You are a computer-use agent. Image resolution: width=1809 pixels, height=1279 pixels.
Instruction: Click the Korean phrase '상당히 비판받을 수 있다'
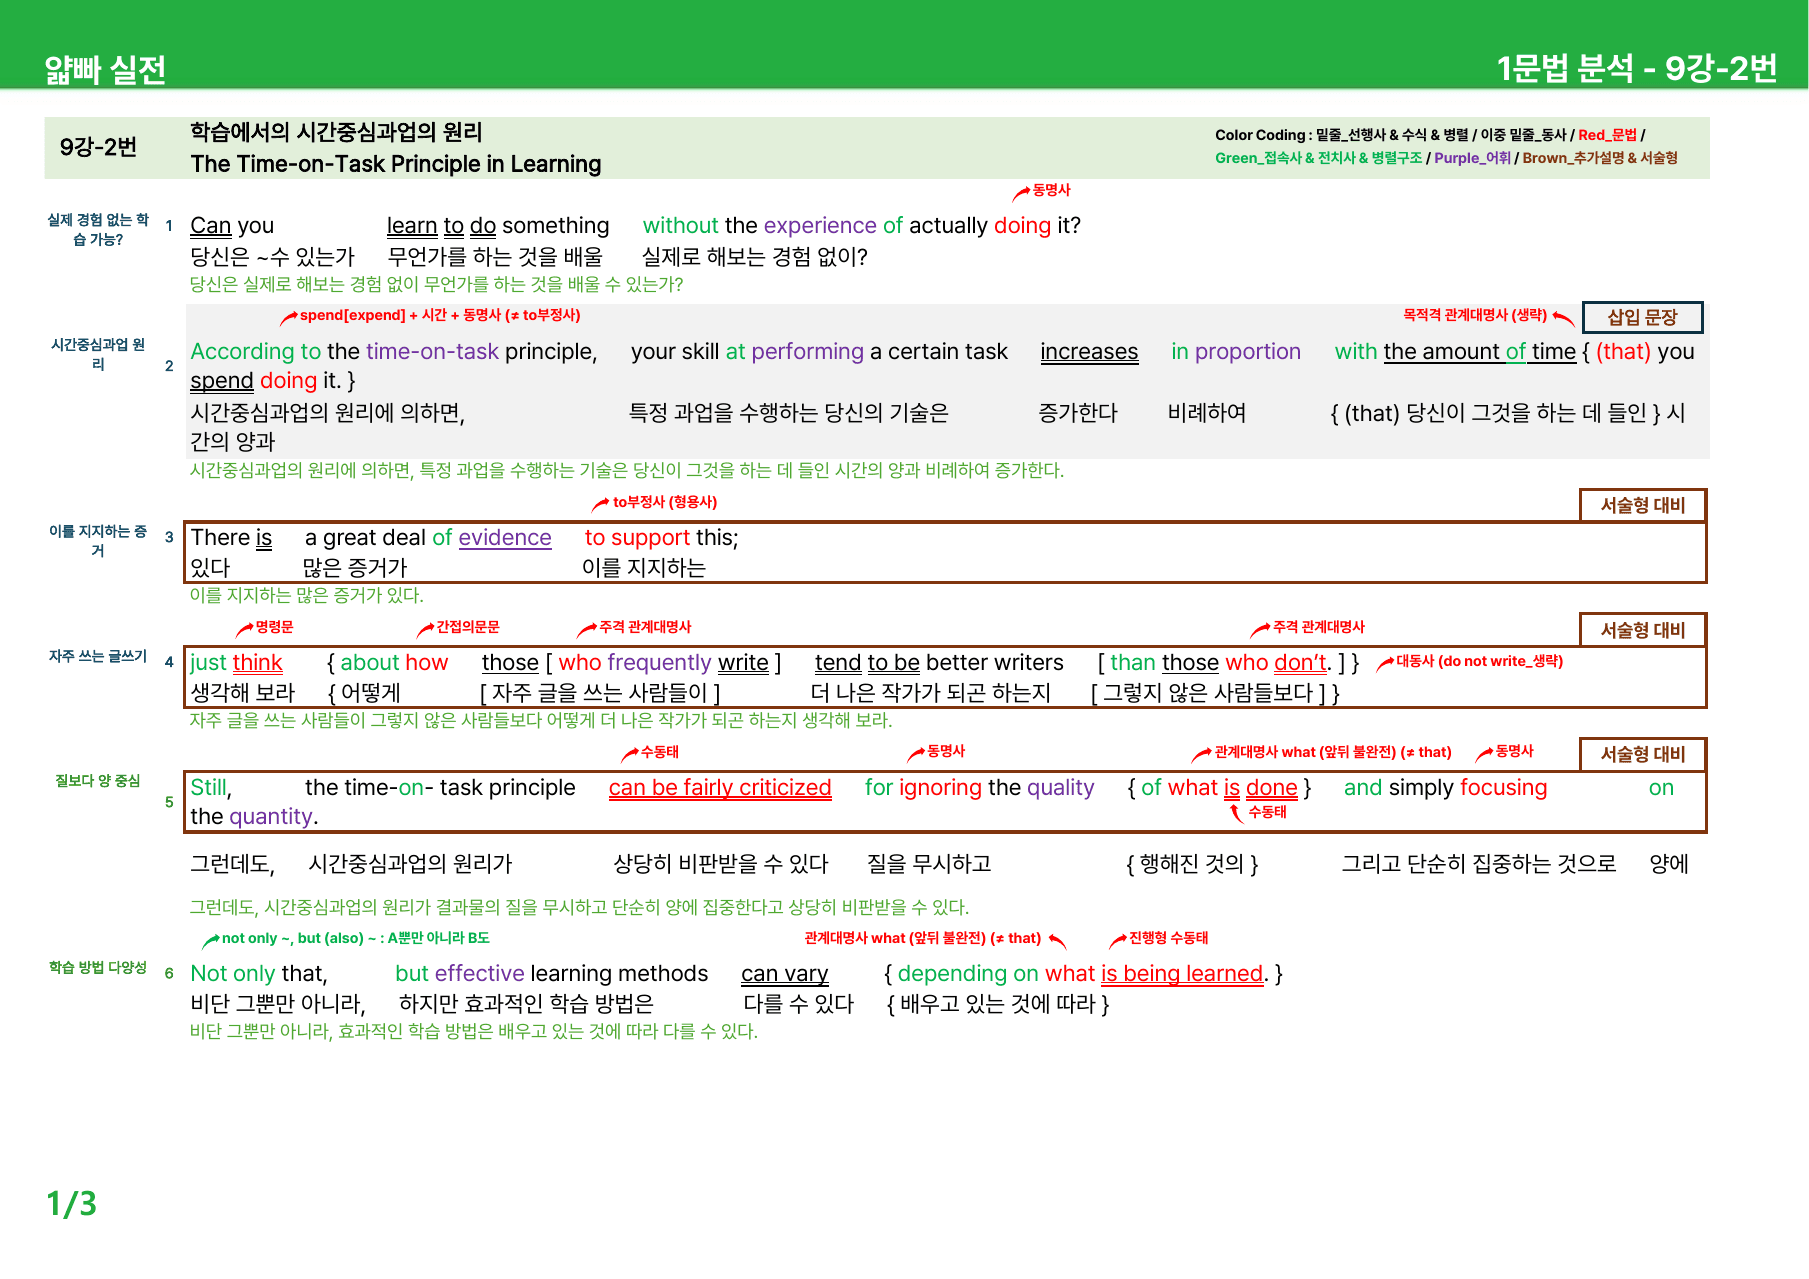point(721,864)
